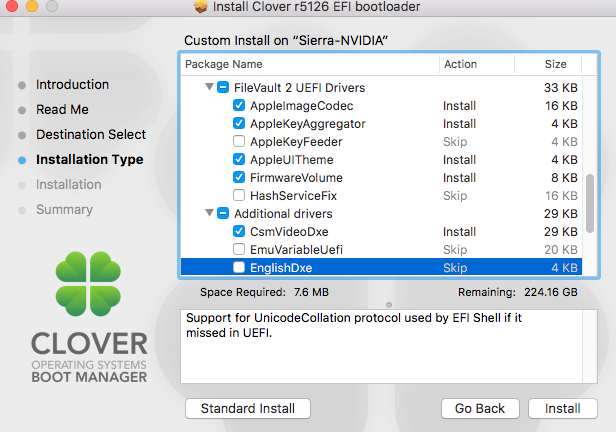Collapse the Additional drivers group
This screenshot has height=432, width=616.
pyautogui.click(x=209, y=213)
